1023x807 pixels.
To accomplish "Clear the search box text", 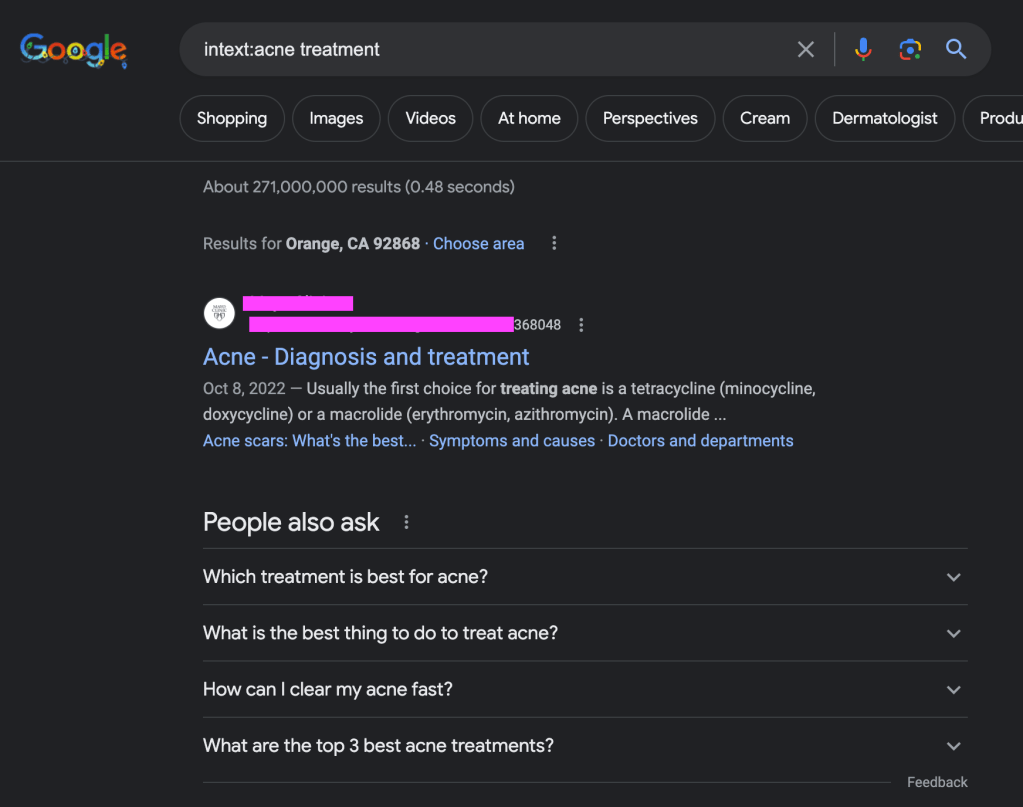I will pos(806,49).
